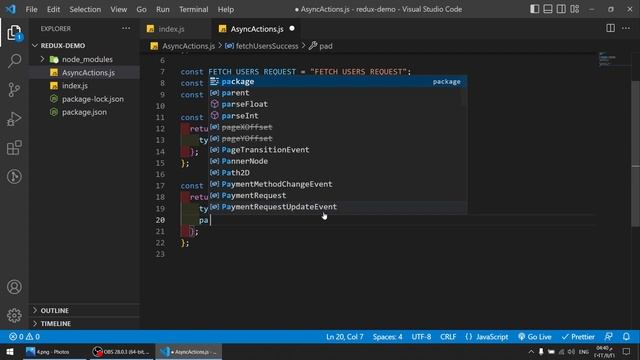Select the parseFloat suggestion

click(338, 104)
